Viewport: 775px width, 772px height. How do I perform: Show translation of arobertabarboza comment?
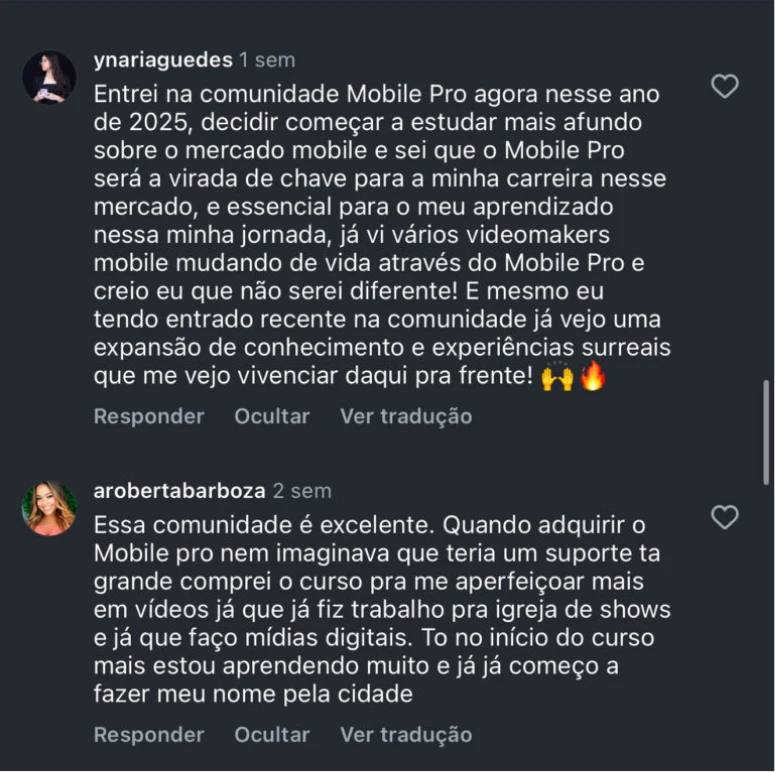click(x=405, y=734)
